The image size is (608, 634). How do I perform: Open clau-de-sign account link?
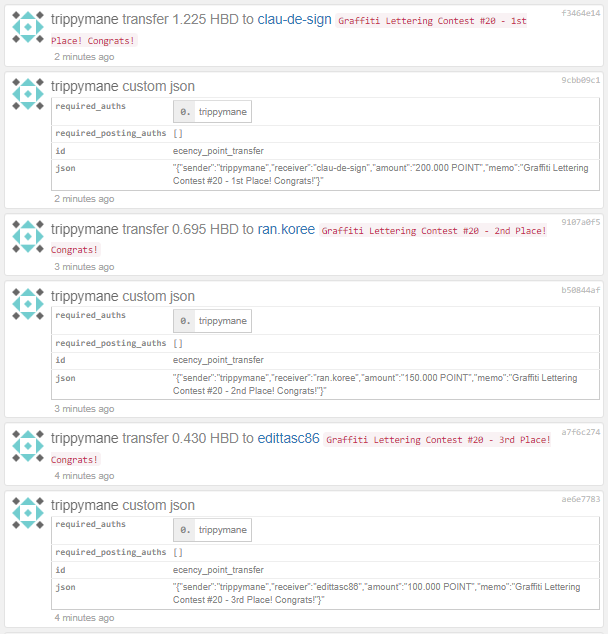click(x=294, y=19)
